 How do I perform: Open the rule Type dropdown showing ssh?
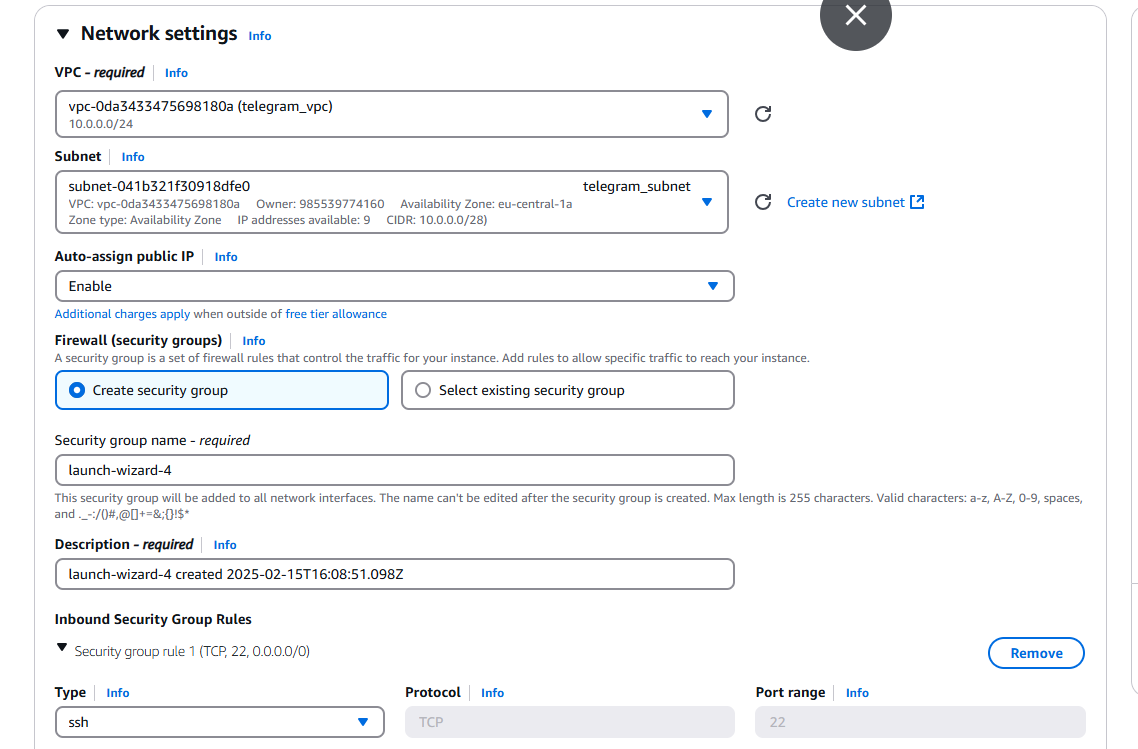219,722
